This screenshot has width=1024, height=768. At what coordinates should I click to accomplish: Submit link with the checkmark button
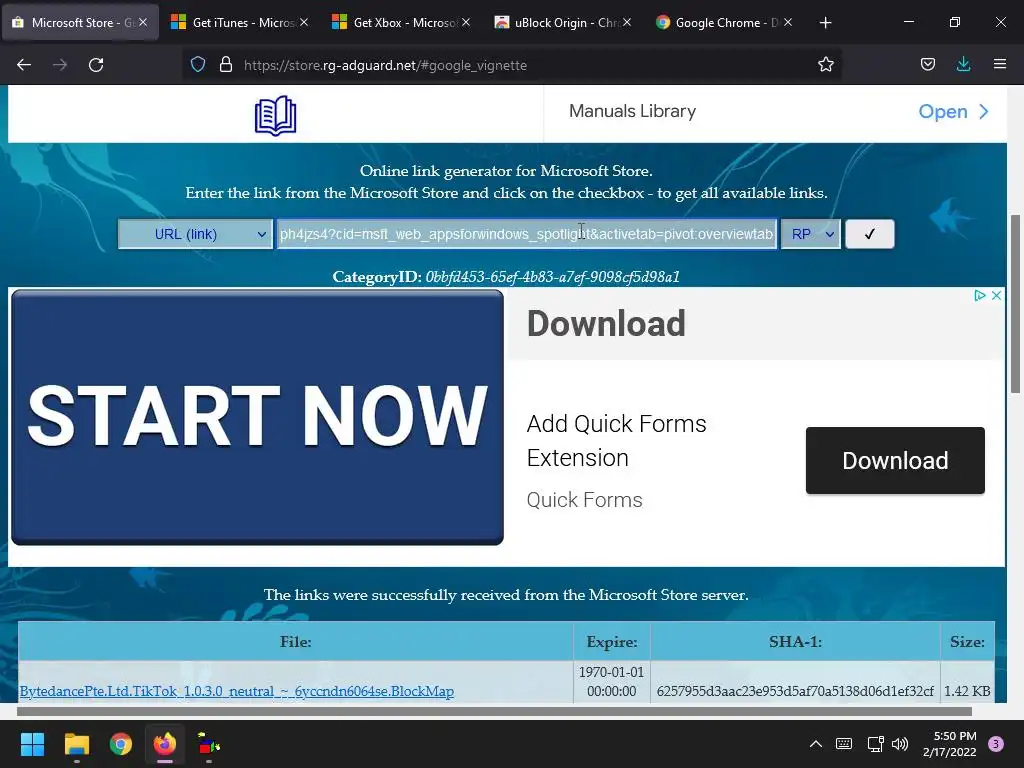coord(869,234)
